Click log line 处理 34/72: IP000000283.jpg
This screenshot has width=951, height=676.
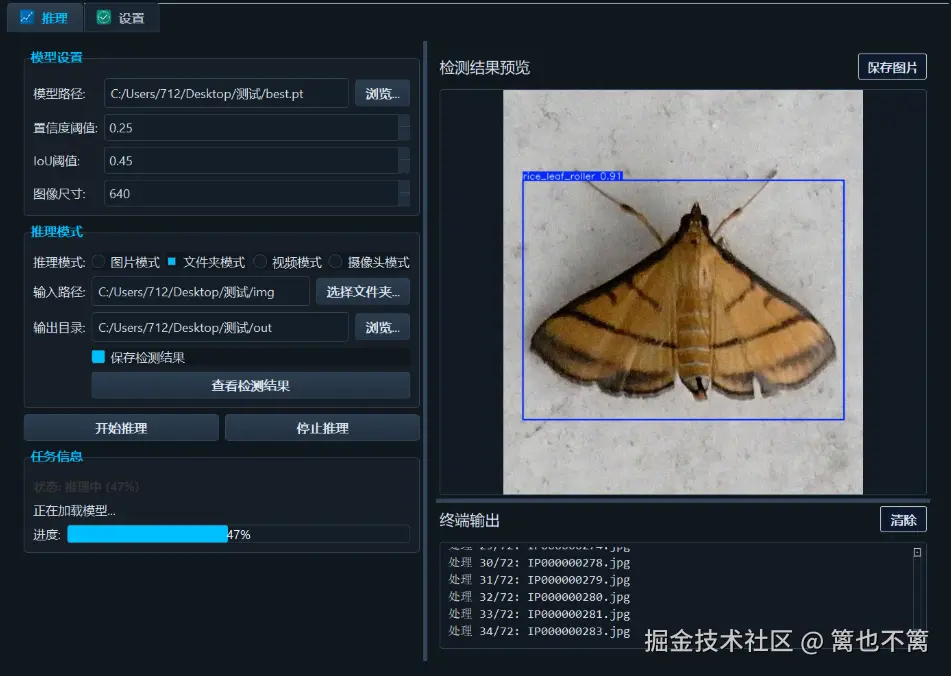pos(539,631)
